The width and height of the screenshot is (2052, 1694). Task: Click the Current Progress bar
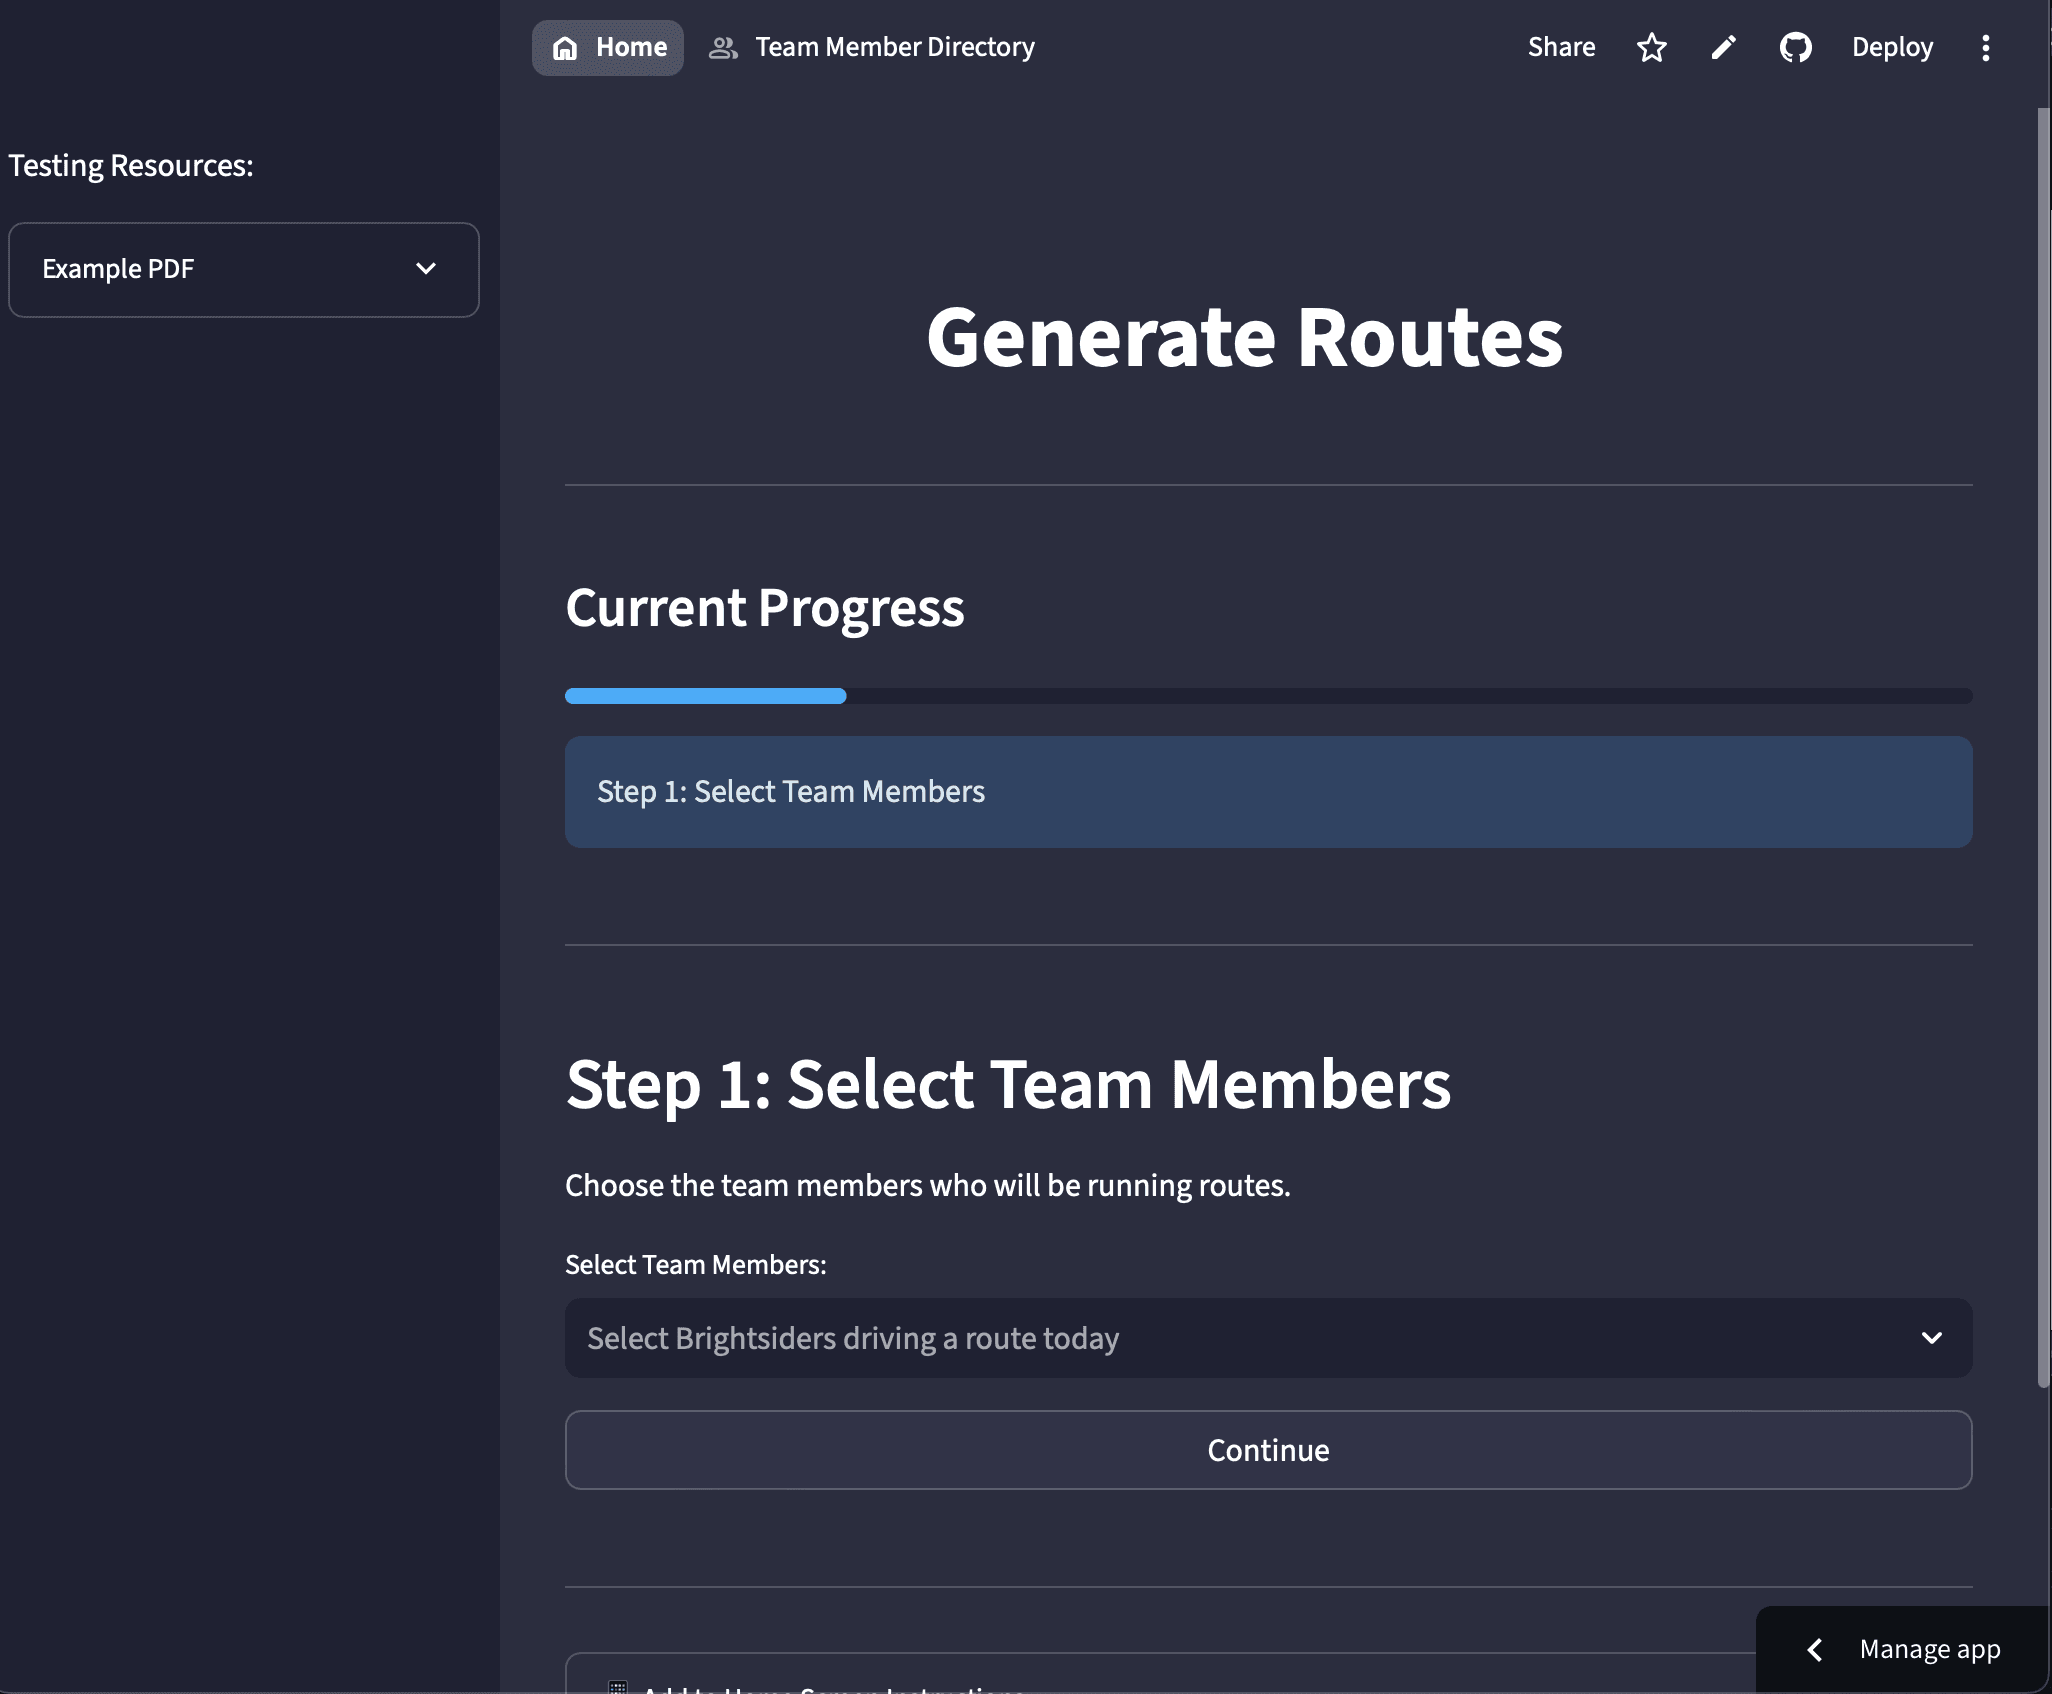coord(1268,695)
